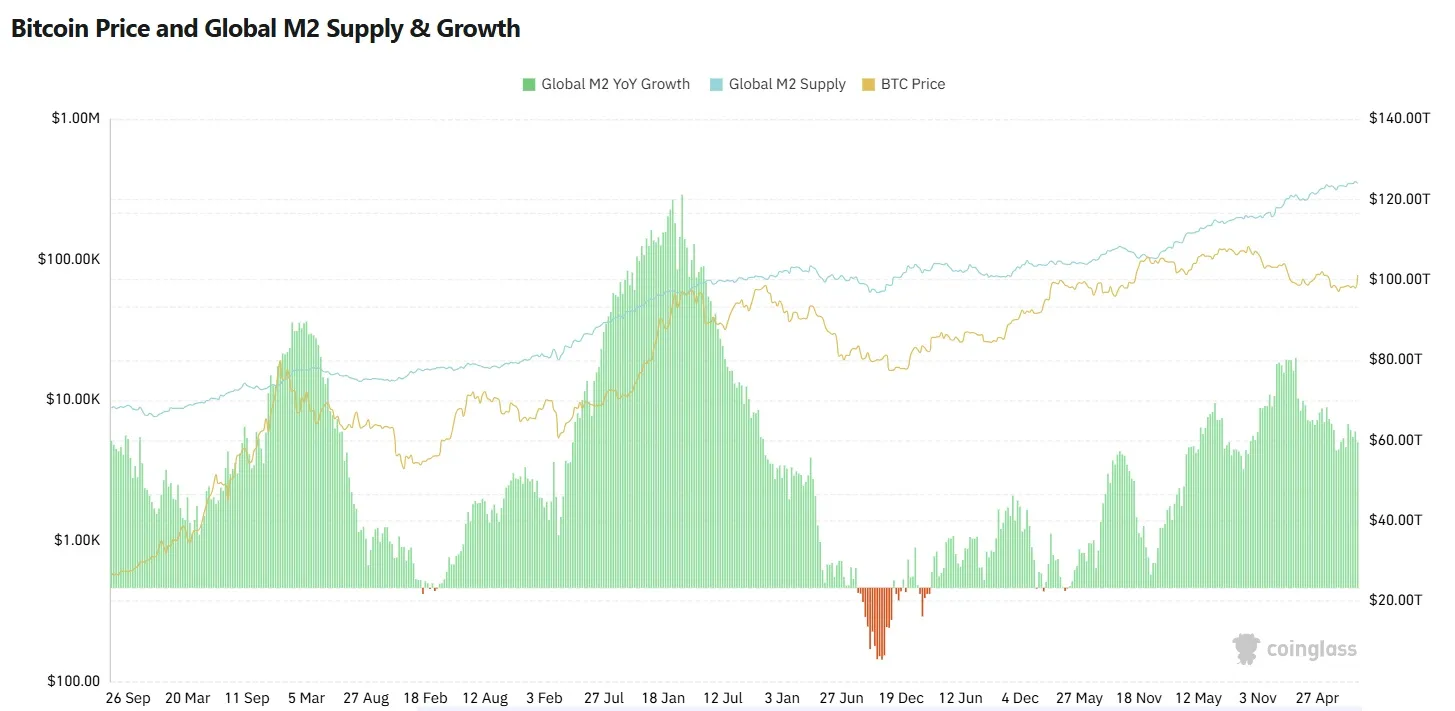This screenshot has height=711, width=1455.
Task: Toggle the Global M2 Supply legend
Action: (x=777, y=84)
